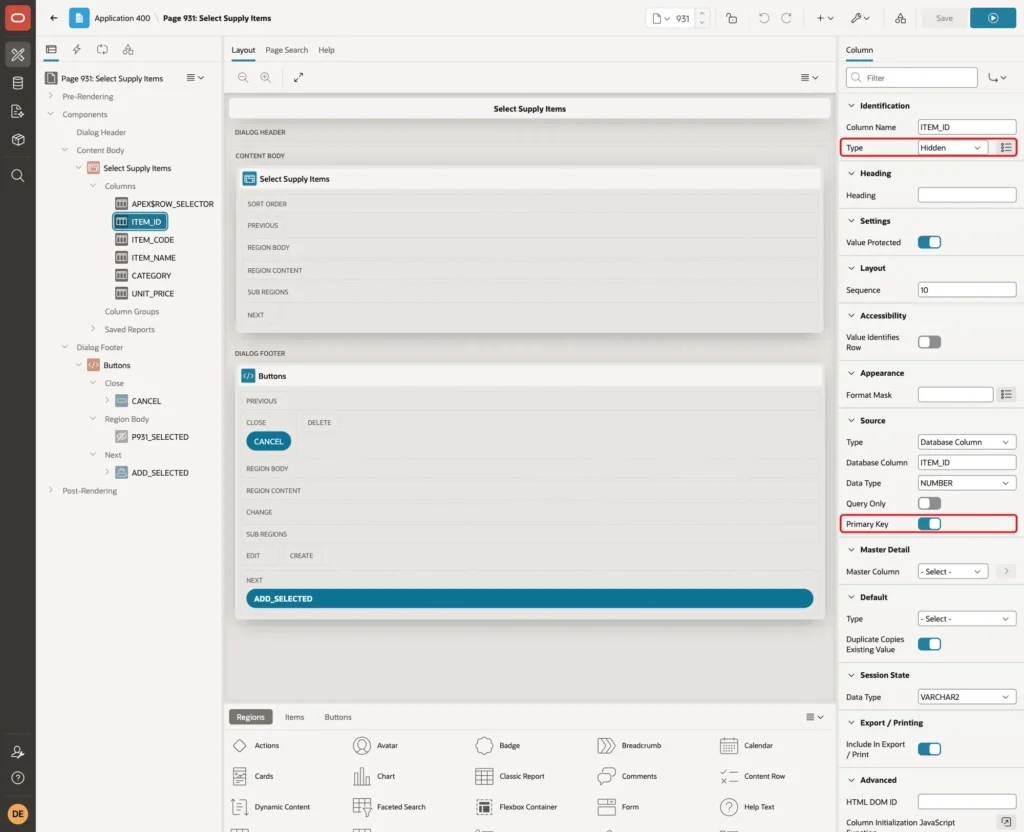Click the ADD_SELECTED button in layout
1024x832 pixels.
tap(529, 599)
